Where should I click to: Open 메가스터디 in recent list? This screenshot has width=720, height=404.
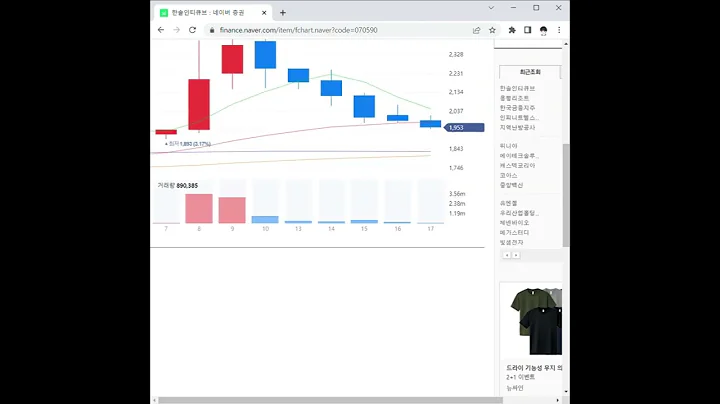click(x=514, y=233)
